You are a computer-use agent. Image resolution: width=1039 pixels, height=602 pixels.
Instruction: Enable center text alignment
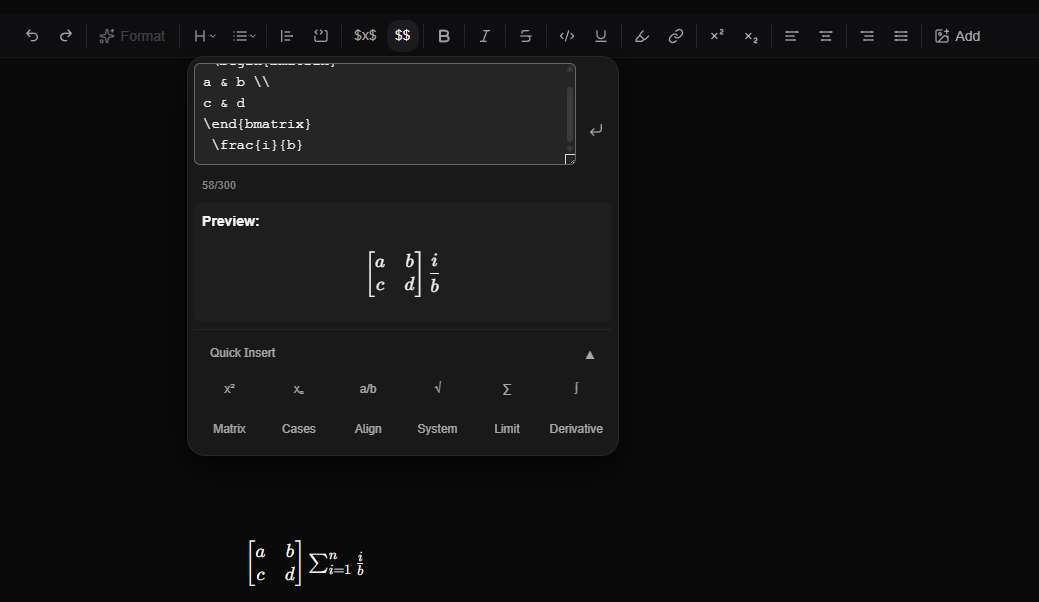pyautogui.click(x=825, y=35)
